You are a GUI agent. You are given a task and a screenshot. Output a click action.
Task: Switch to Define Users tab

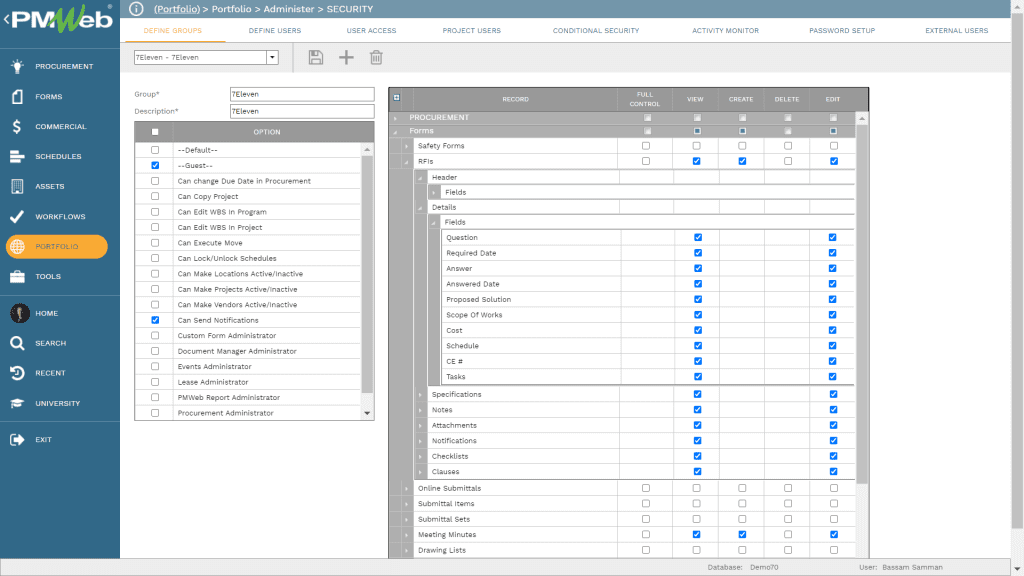[x=275, y=31]
